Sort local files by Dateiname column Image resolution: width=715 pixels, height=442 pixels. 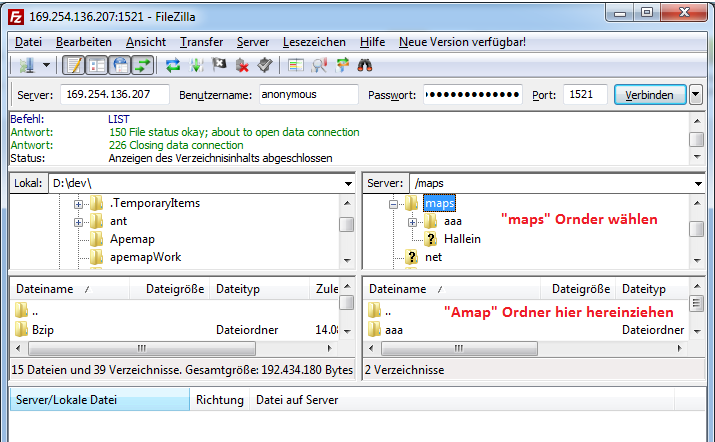(x=70, y=289)
